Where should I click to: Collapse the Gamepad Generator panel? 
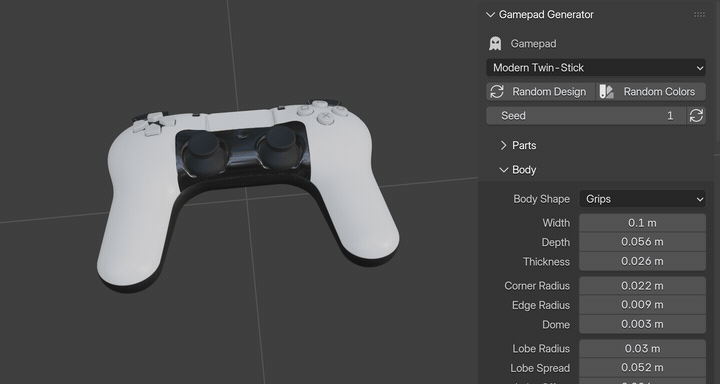[490, 15]
